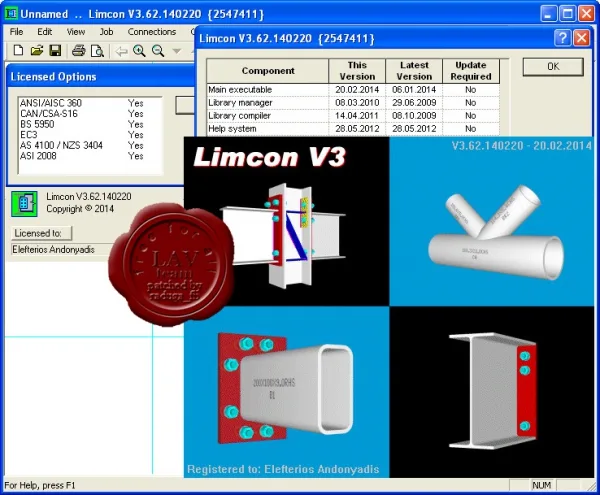Click the 06.01.2014 latest version cell
The width and height of the screenshot is (600, 495).
click(x=414, y=90)
